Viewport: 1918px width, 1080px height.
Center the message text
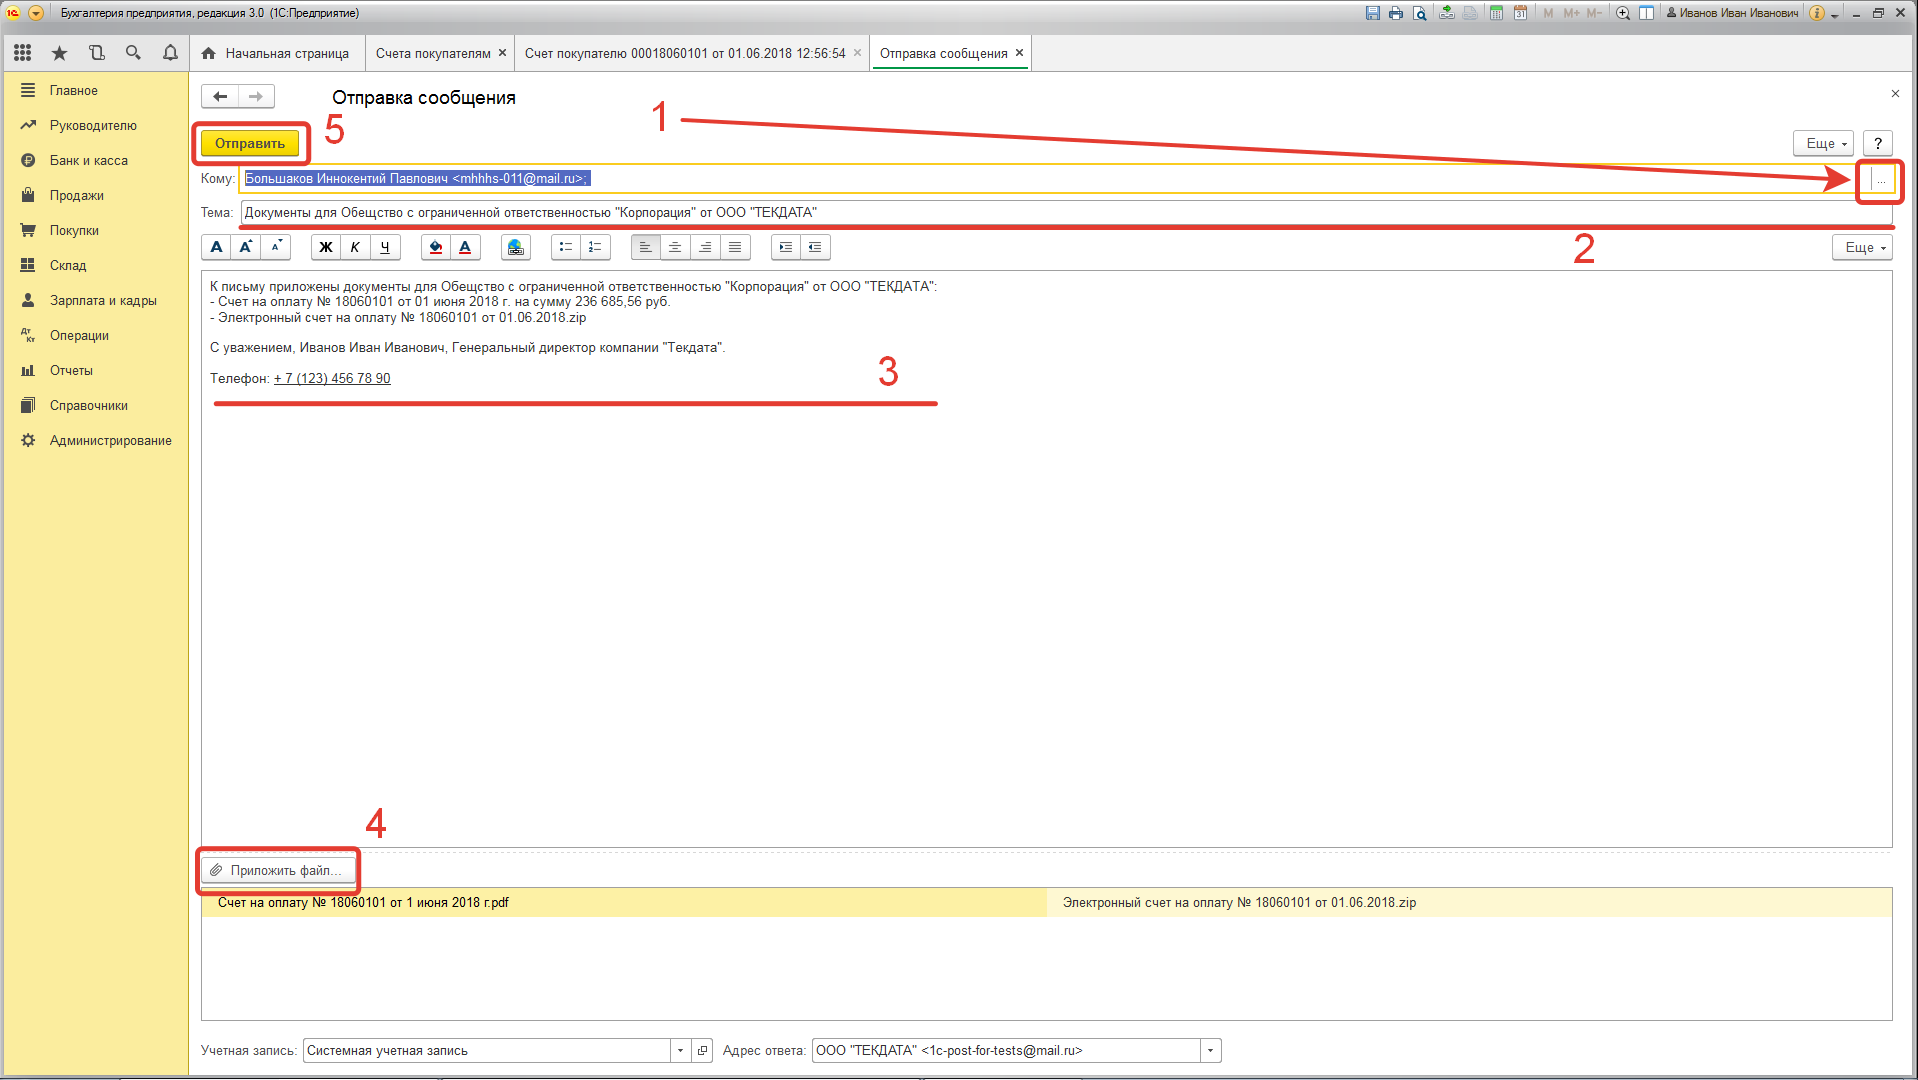(x=675, y=247)
